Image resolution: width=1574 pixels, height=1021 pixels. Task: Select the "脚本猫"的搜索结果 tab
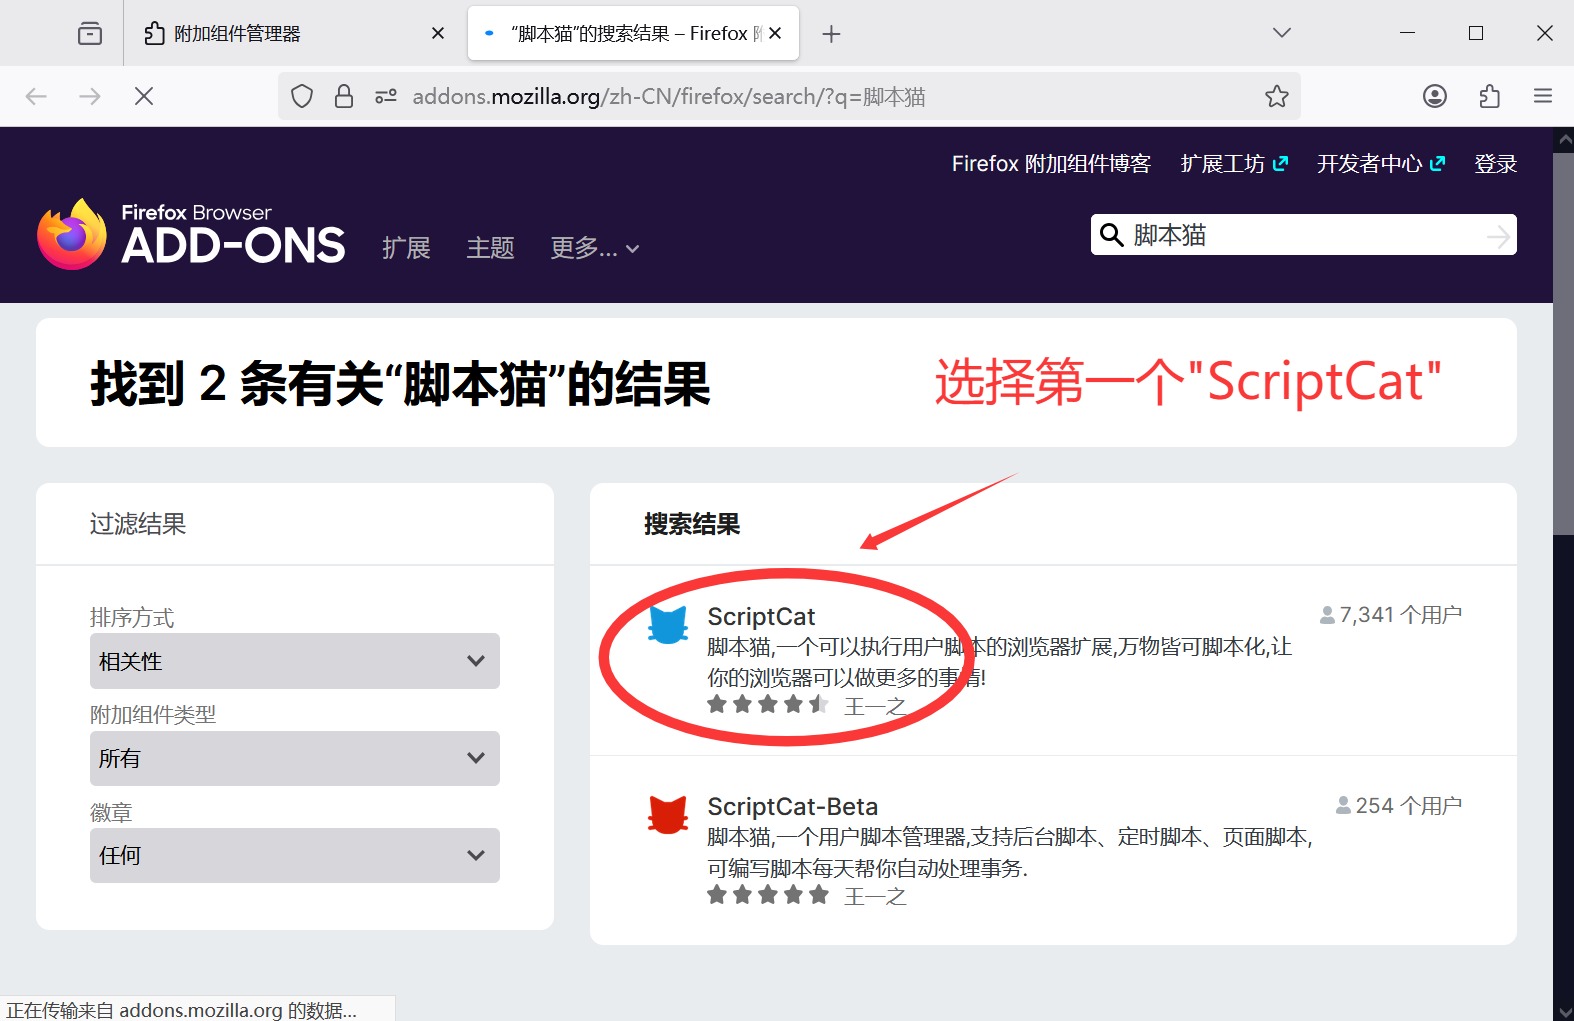point(633,33)
